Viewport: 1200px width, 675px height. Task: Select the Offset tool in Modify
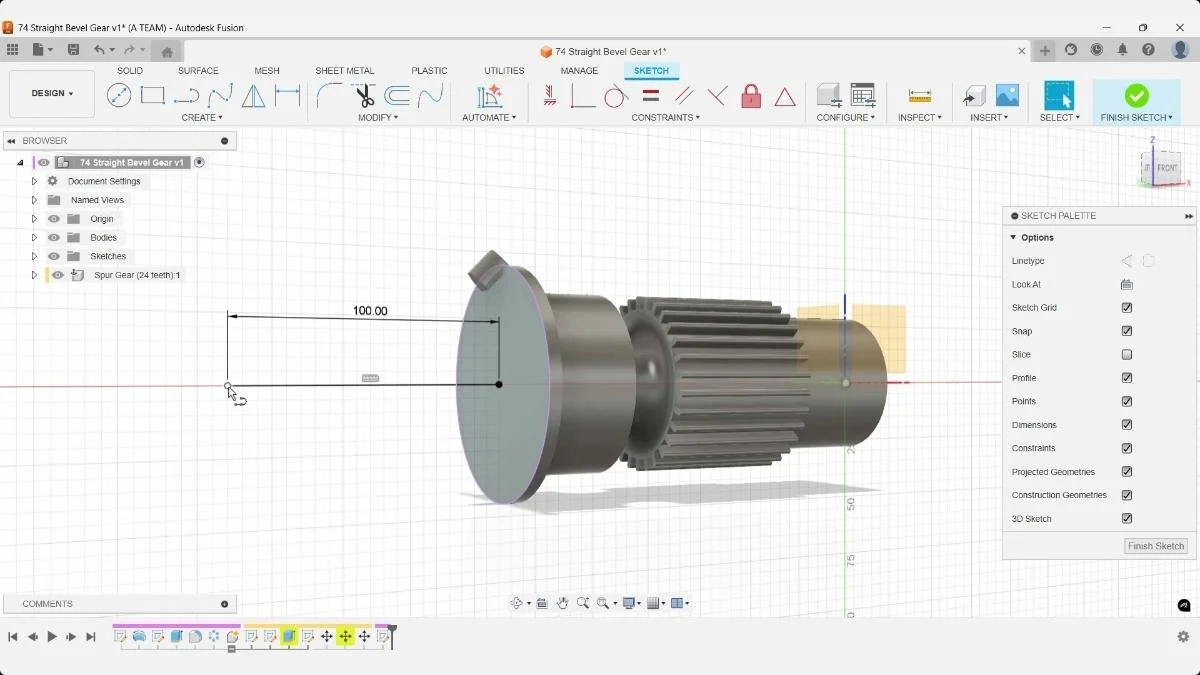tap(397, 96)
